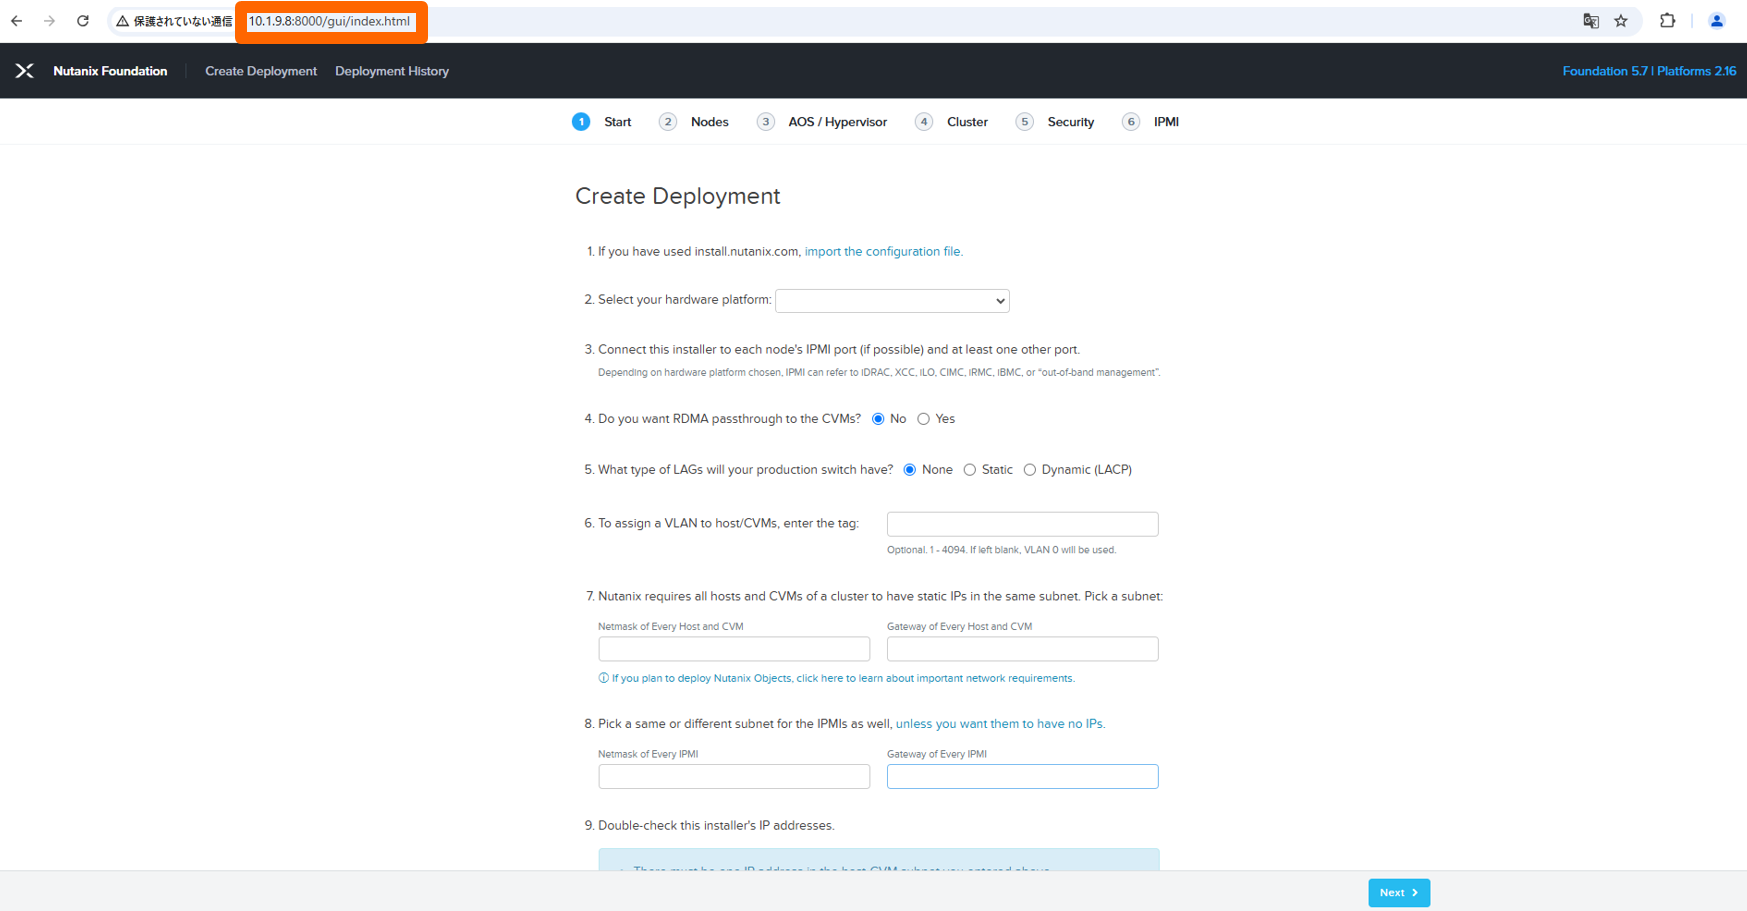Go to step 4 Cluster
Image resolution: width=1747 pixels, height=911 pixels.
tap(952, 122)
